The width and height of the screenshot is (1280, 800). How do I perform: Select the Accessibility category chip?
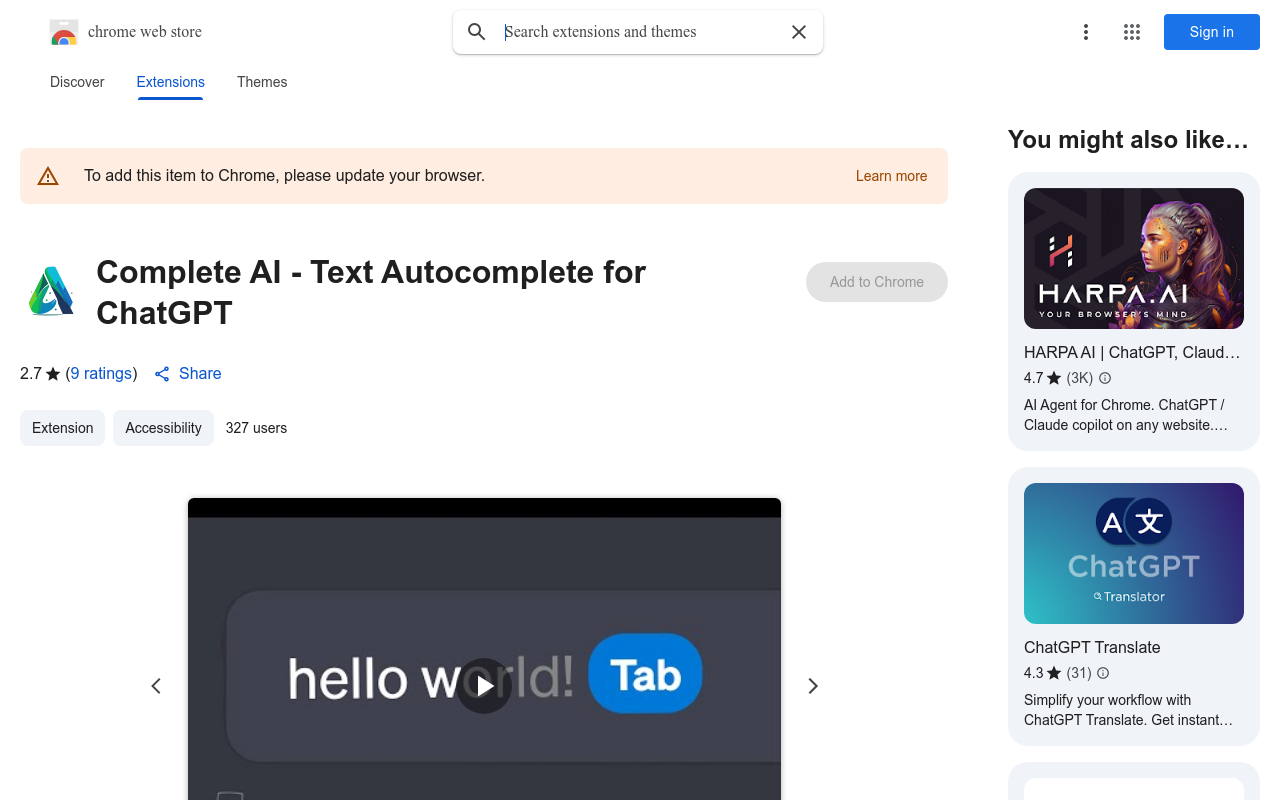pyautogui.click(x=163, y=428)
